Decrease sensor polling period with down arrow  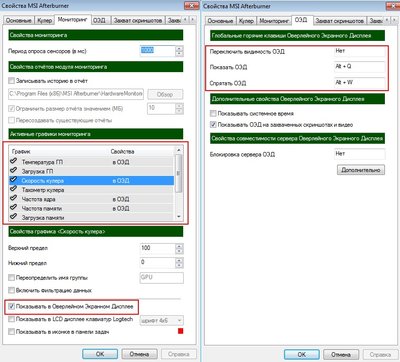(x=179, y=53)
